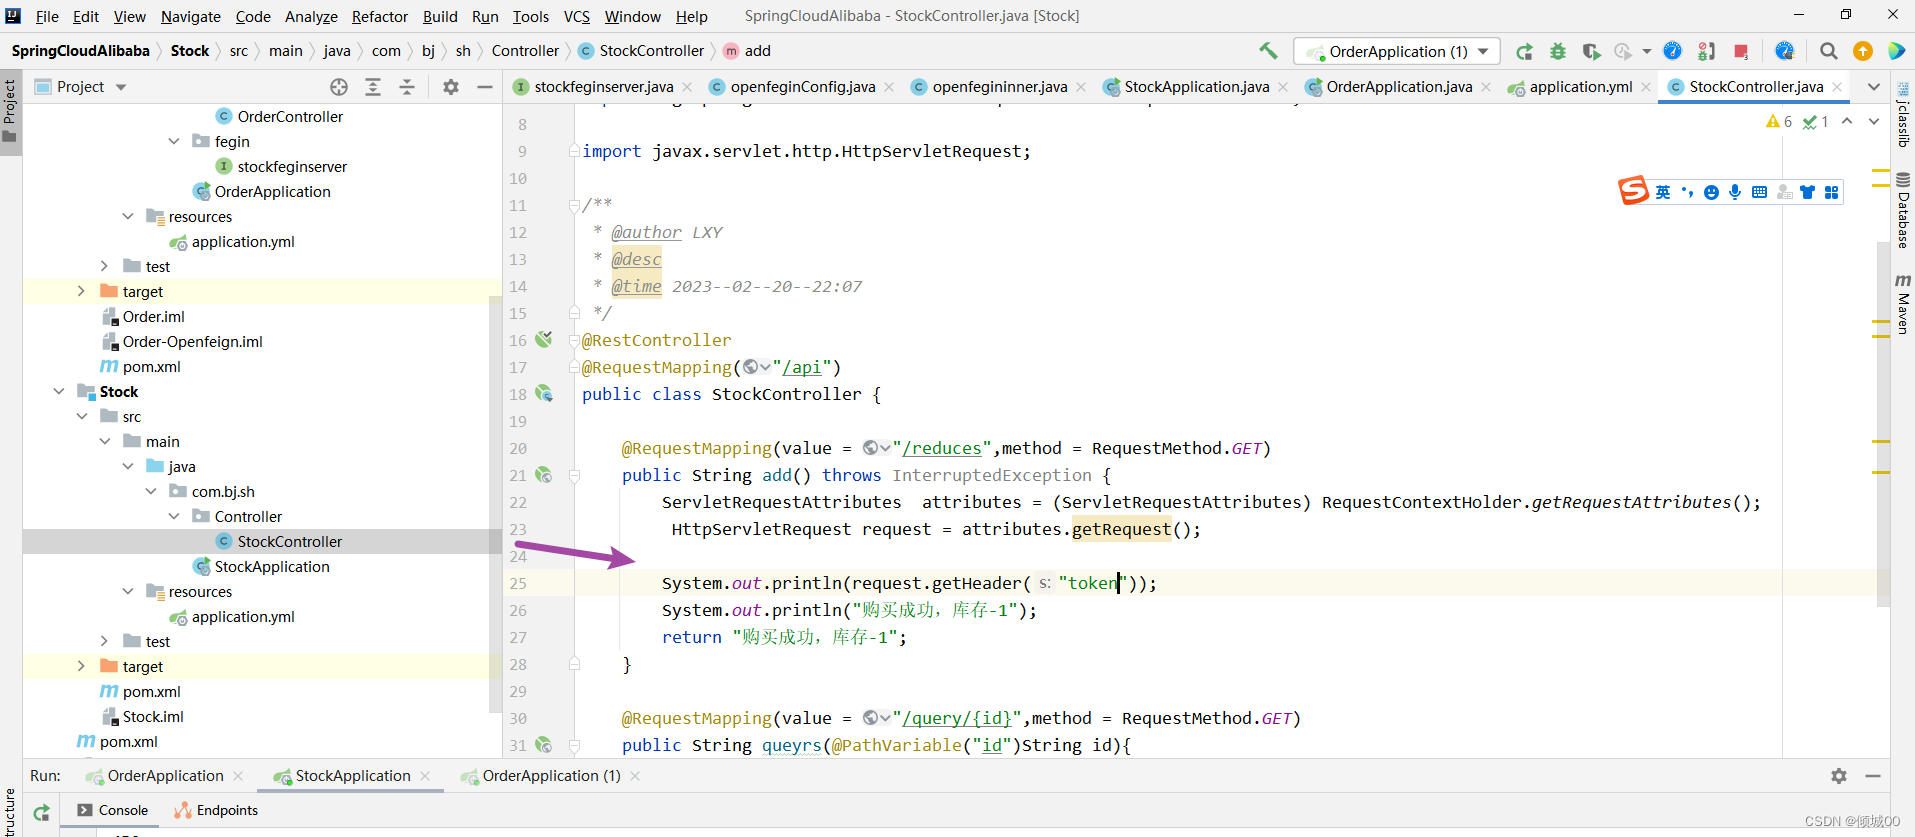Image resolution: width=1915 pixels, height=837 pixels.
Task: Open Run panel settings gear
Action: (x=1839, y=776)
